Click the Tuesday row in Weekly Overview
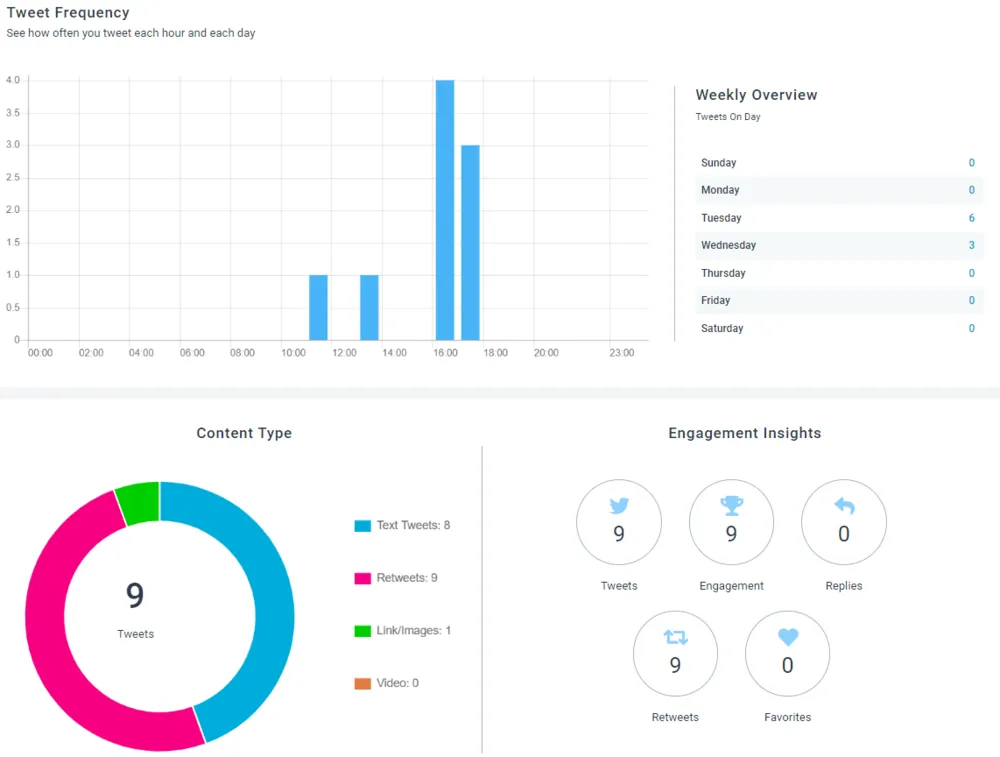 point(839,218)
